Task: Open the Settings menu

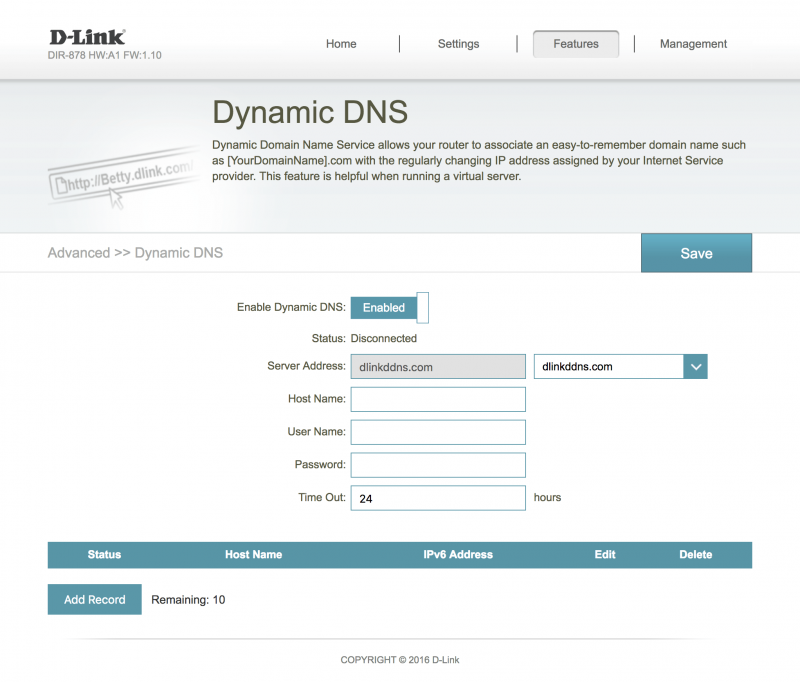Action: (x=458, y=44)
